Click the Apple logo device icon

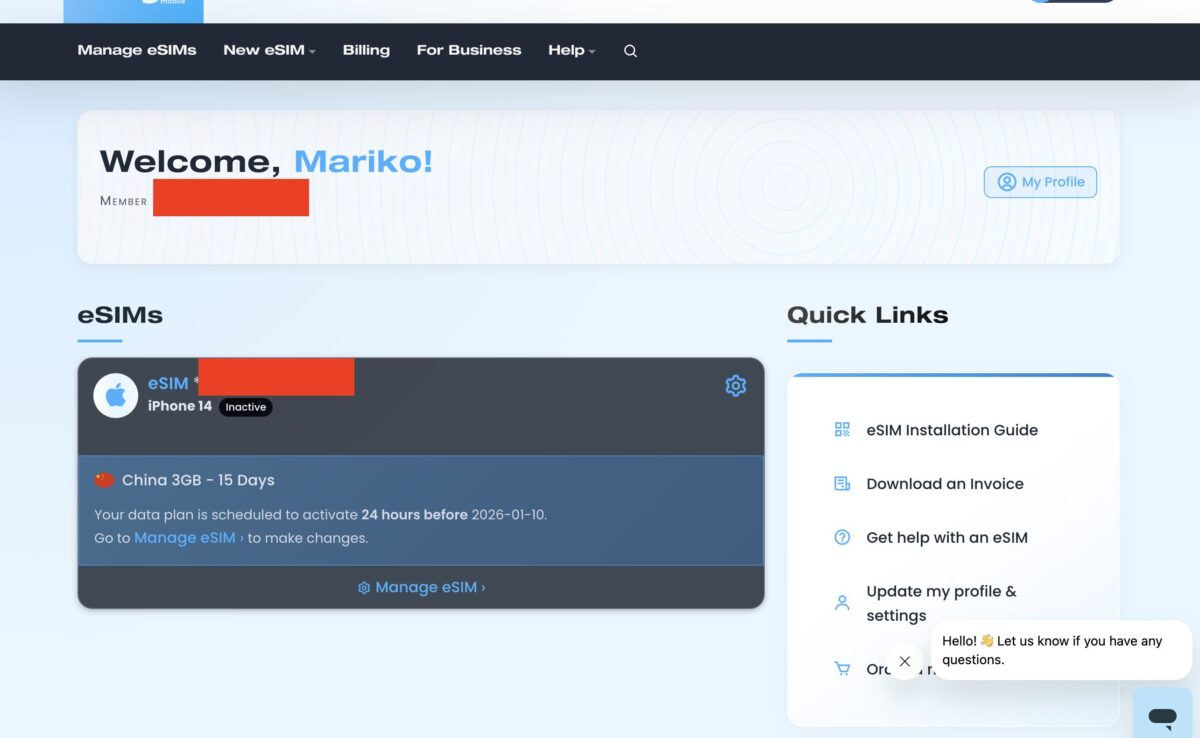pyautogui.click(x=116, y=396)
